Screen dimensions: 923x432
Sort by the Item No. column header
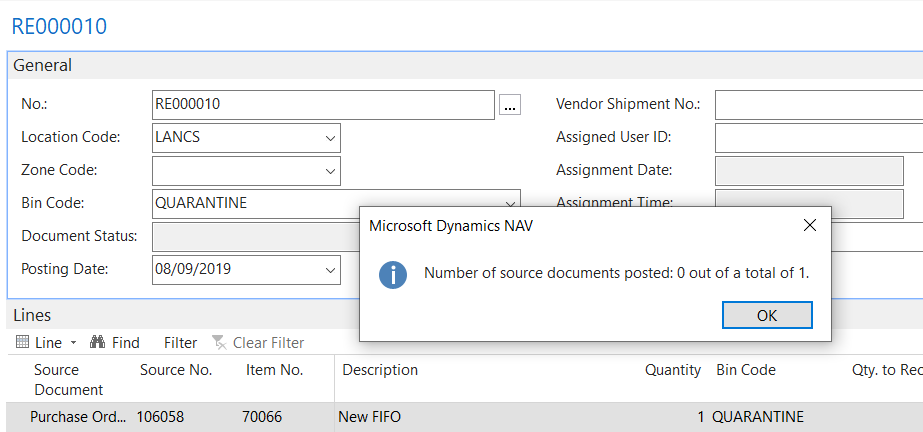(274, 370)
